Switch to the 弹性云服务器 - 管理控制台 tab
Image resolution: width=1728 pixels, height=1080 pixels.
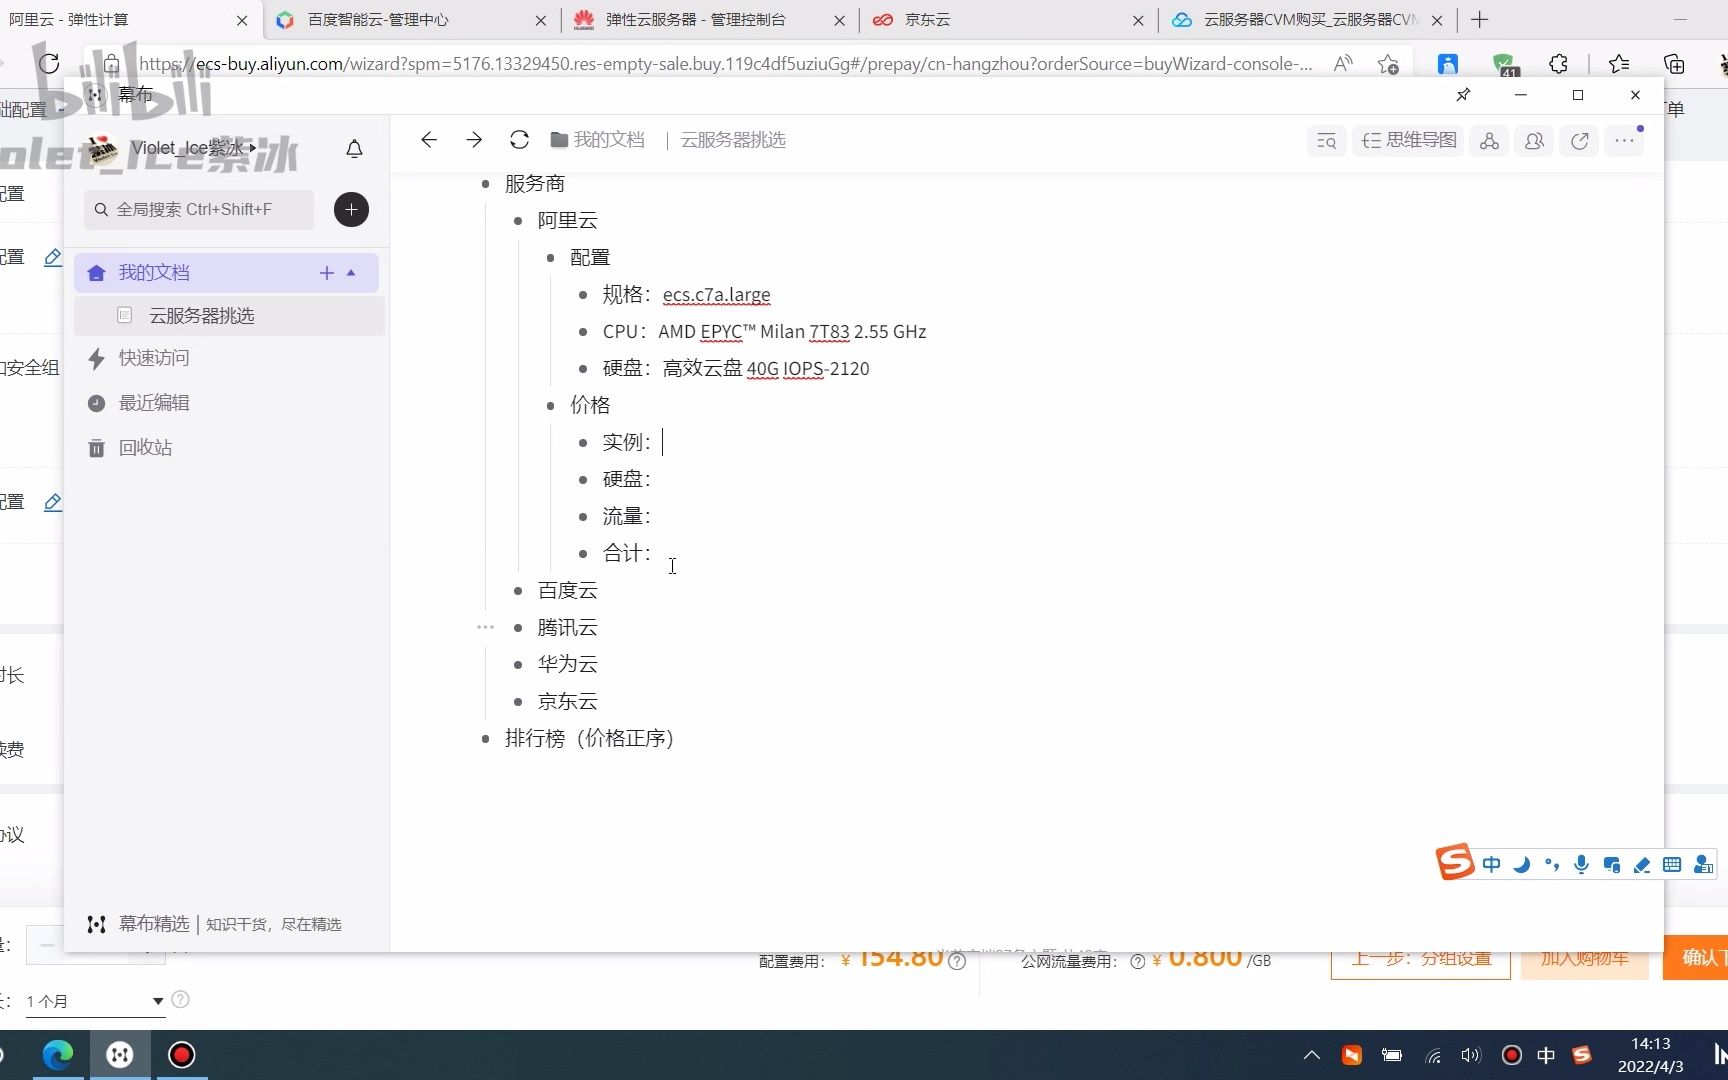pyautogui.click(x=709, y=20)
